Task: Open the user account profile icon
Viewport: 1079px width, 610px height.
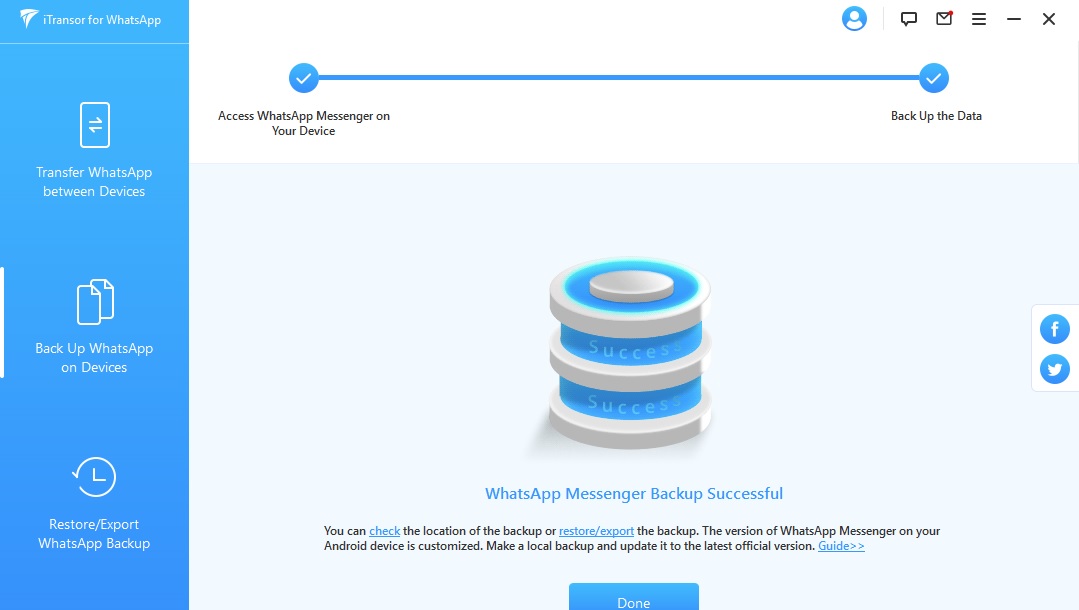Action: coord(854,19)
